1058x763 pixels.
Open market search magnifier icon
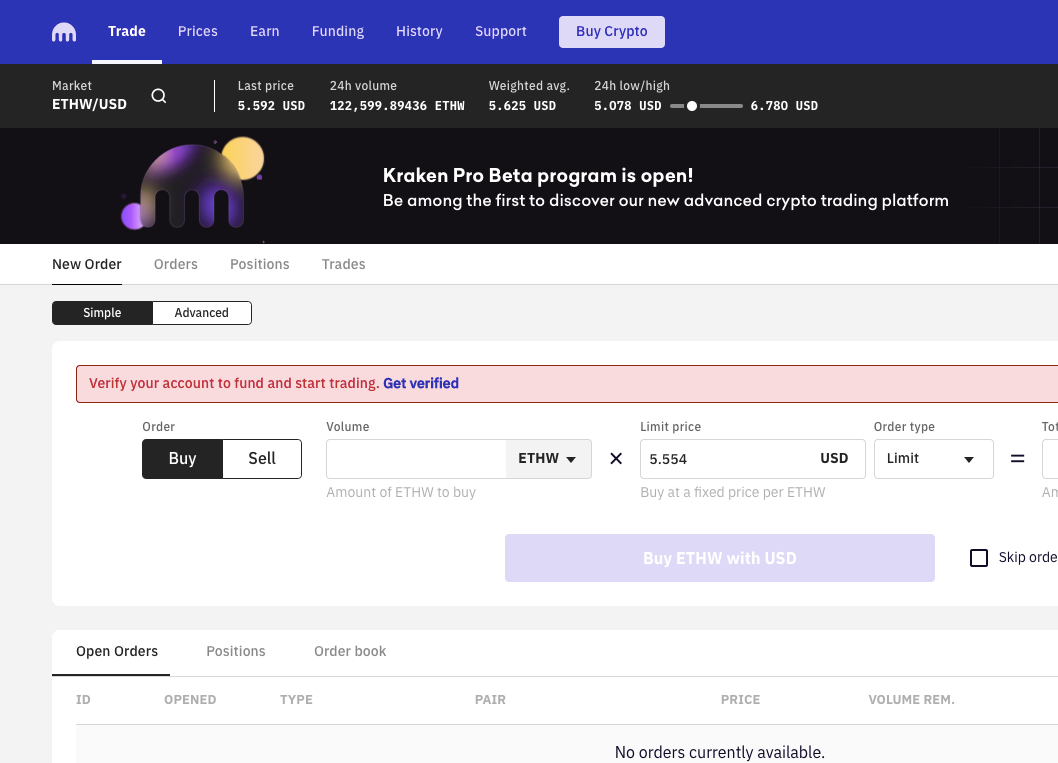click(159, 96)
